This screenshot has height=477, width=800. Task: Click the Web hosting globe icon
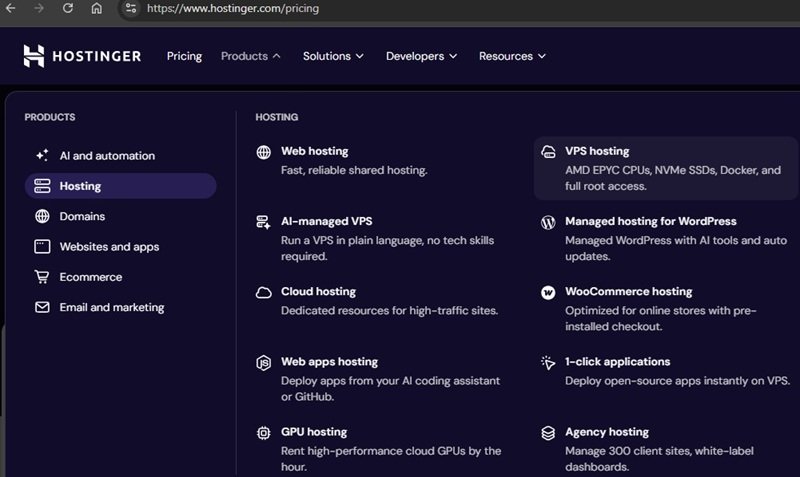[x=264, y=152]
